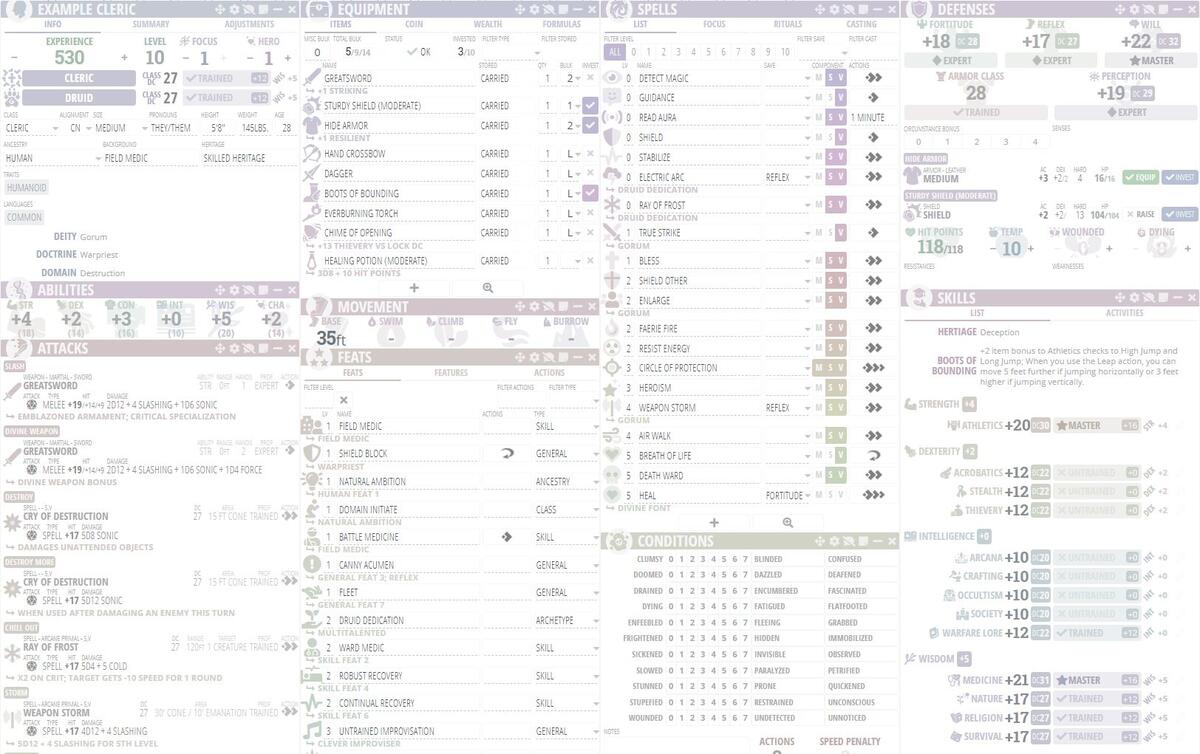1200x754 pixels.
Task: Click the Healing Potion flask icon
Action: [311, 260]
